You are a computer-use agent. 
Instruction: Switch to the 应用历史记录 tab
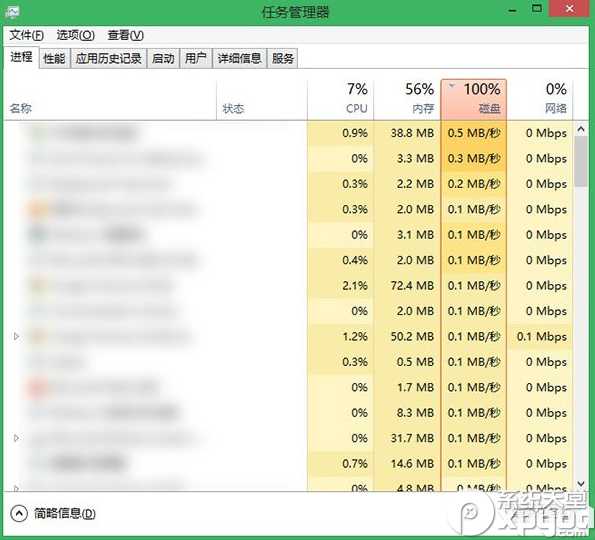click(109, 58)
